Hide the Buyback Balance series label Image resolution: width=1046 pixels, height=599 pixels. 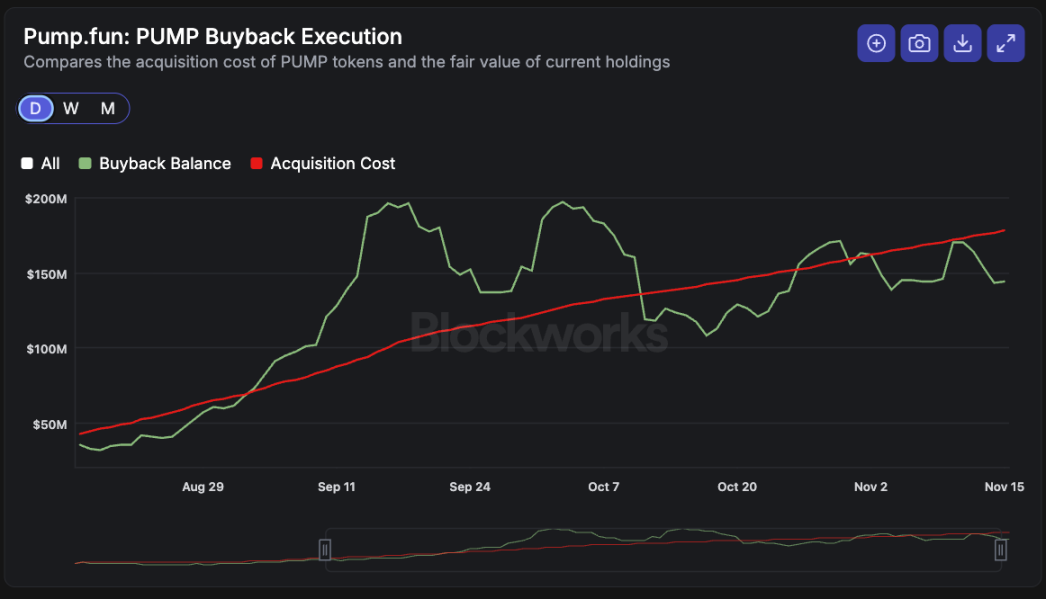coord(164,163)
